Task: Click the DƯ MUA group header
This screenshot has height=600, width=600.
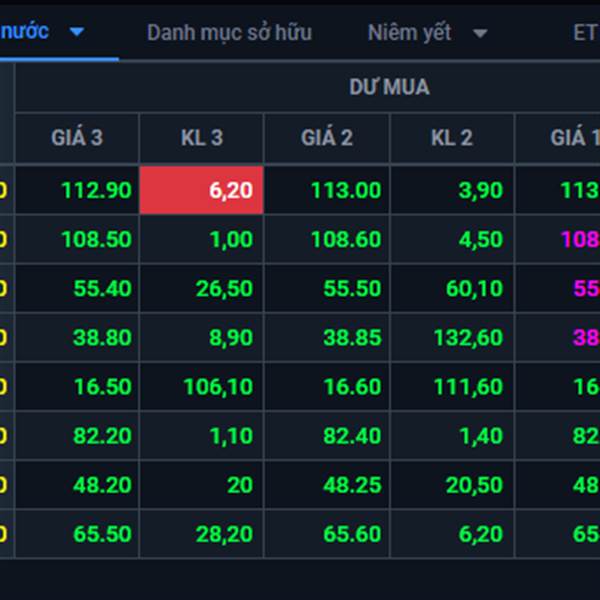Action: coord(389,87)
